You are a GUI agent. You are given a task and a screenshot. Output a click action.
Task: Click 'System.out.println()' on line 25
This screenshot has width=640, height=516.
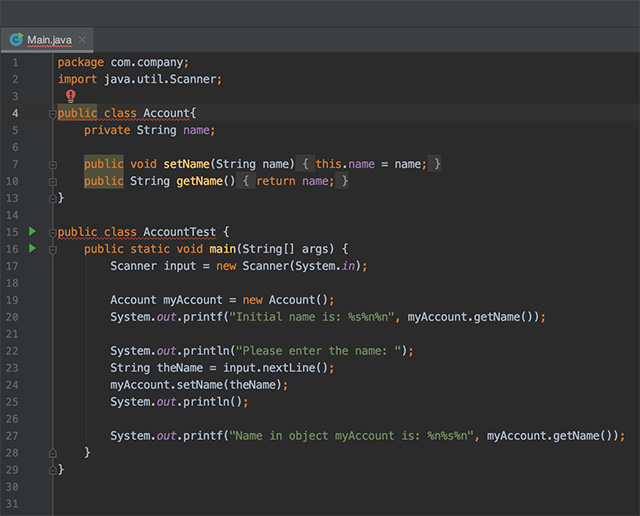pyautogui.click(x=176, y=402)
